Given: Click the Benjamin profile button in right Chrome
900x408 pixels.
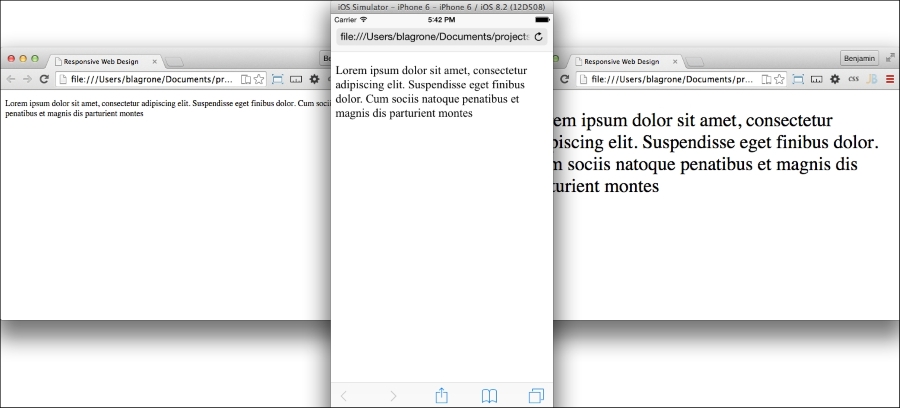Looking at the screenshot, I should tap(859, 59).
